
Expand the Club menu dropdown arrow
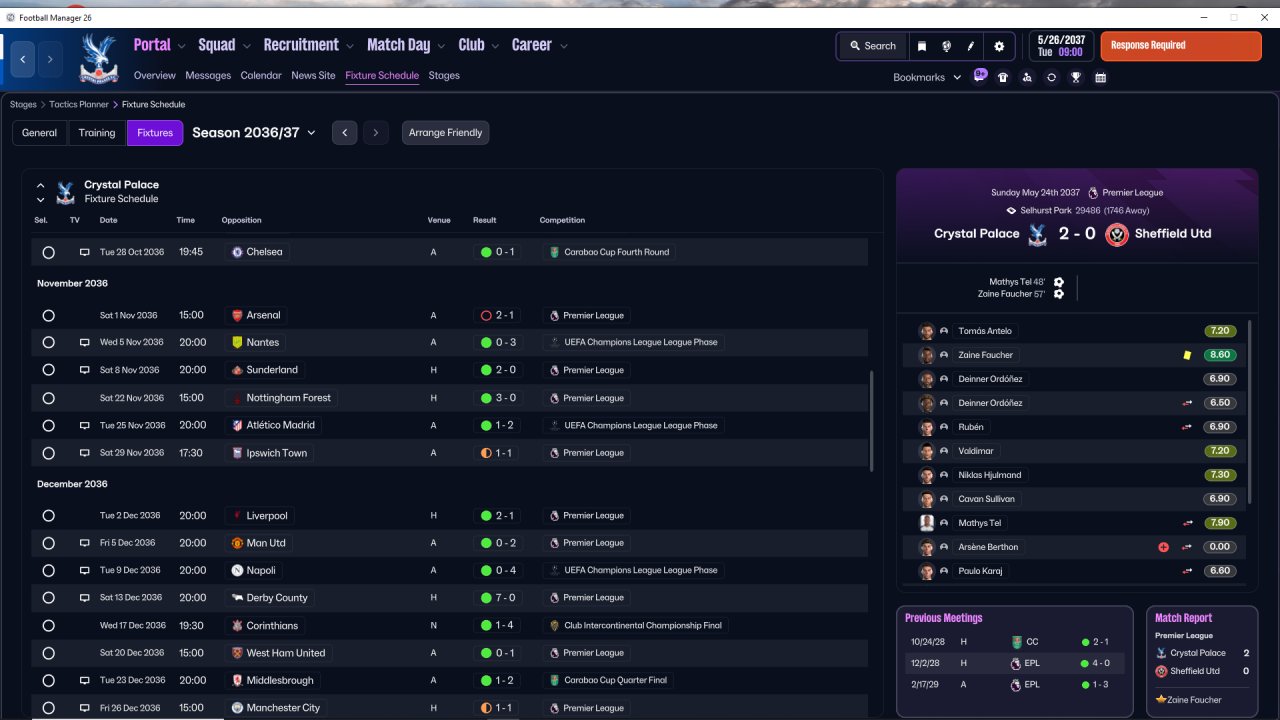point(495,46)
